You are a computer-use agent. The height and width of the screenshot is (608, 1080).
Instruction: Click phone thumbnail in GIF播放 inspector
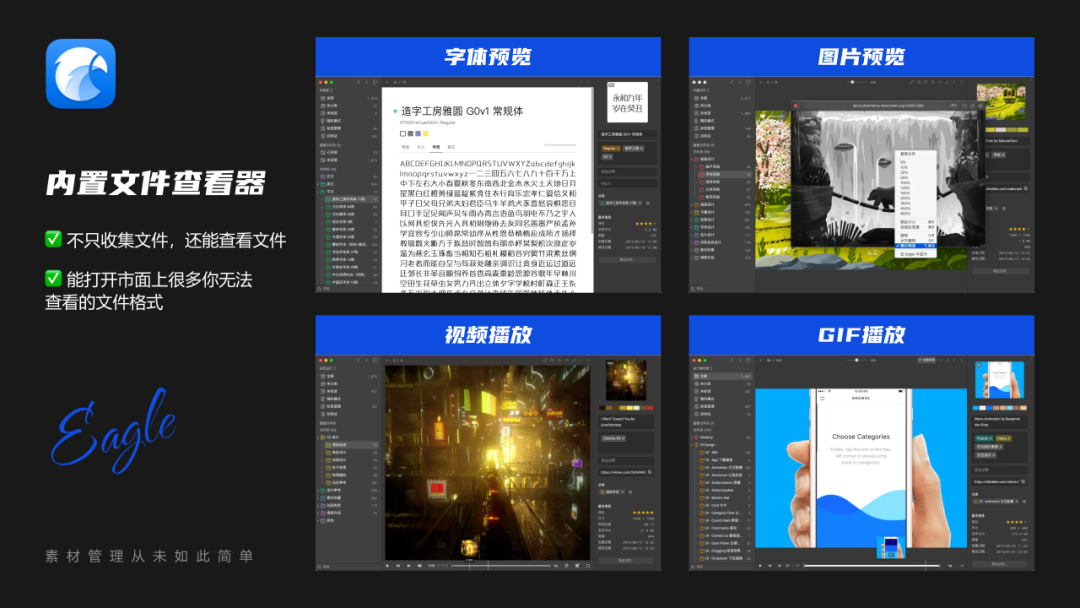tap(999, 381)
